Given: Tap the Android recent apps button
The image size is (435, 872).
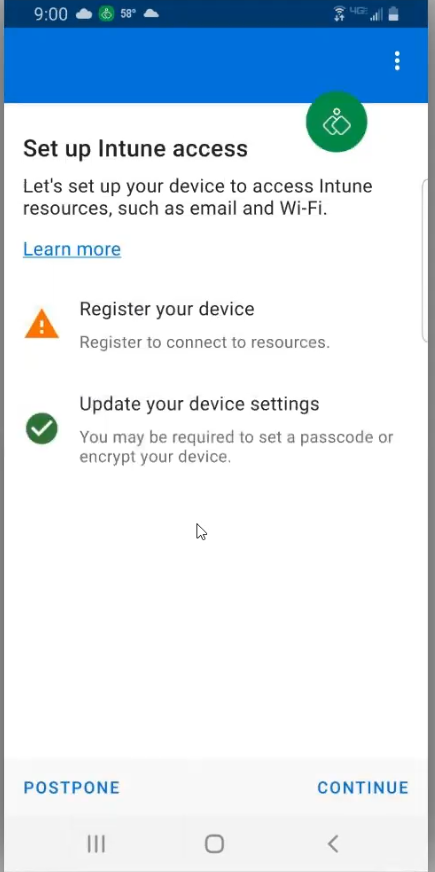Looking at the screenshot, I should [96, 844].
